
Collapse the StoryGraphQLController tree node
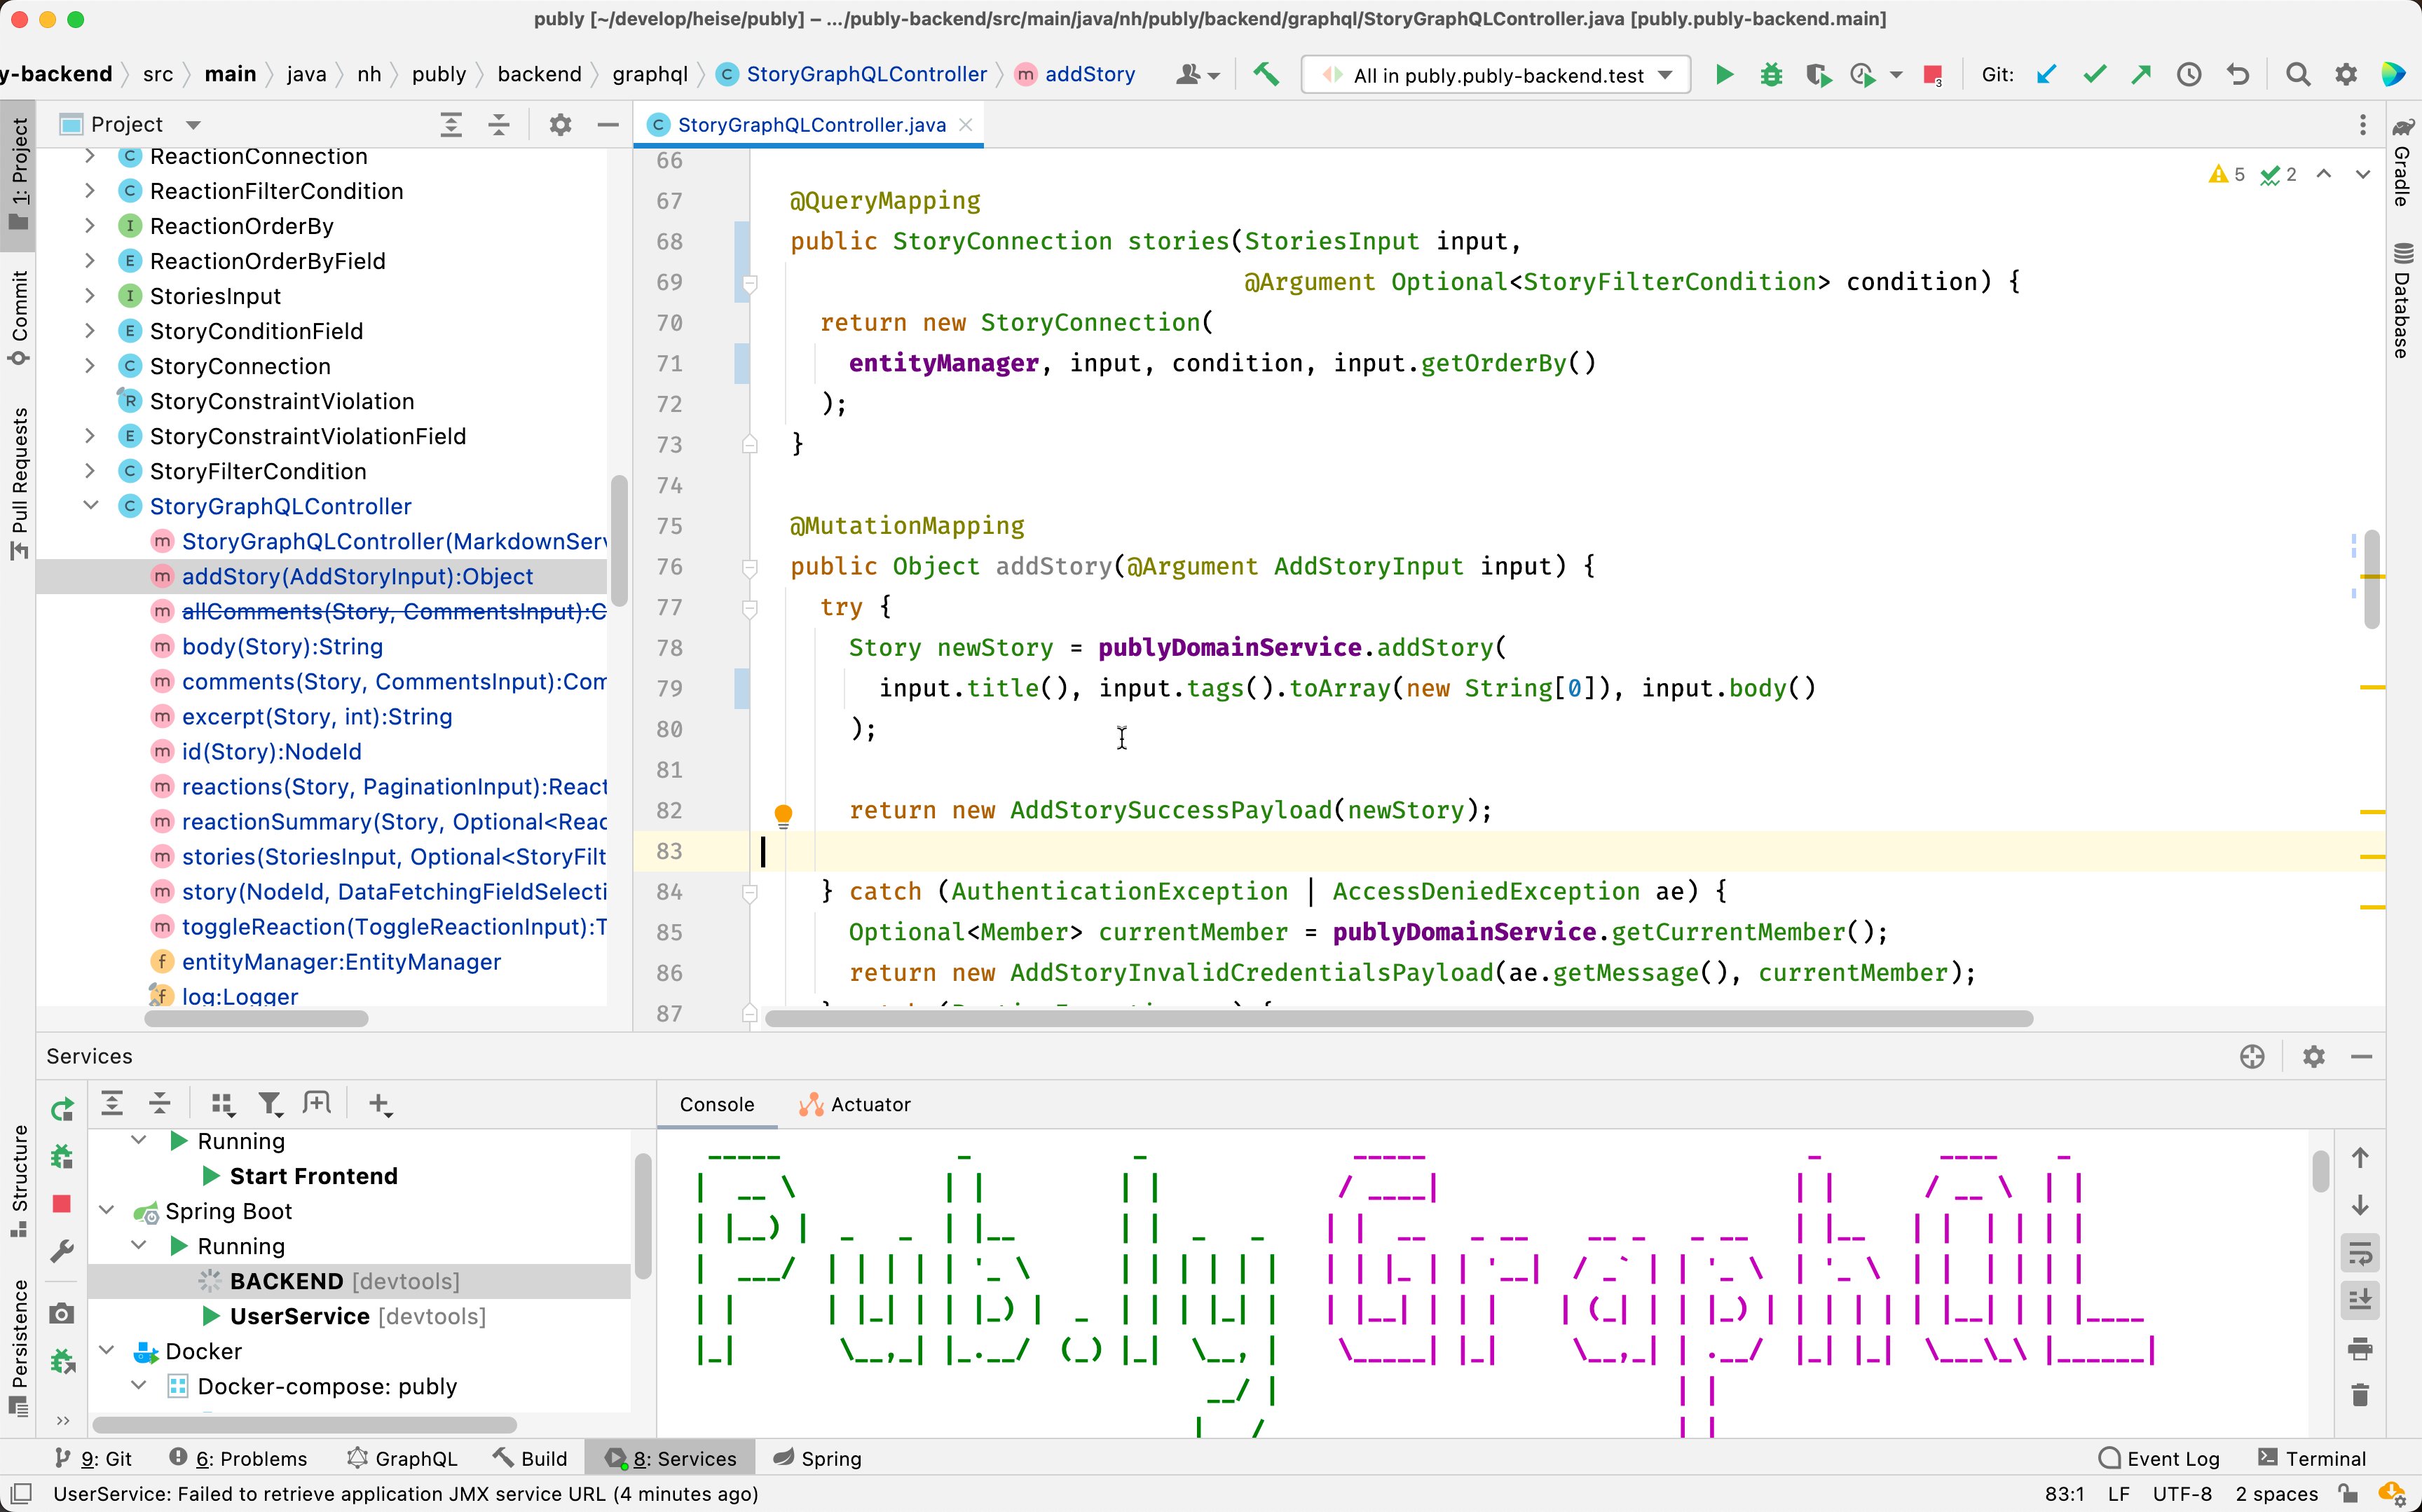[90, 506]
